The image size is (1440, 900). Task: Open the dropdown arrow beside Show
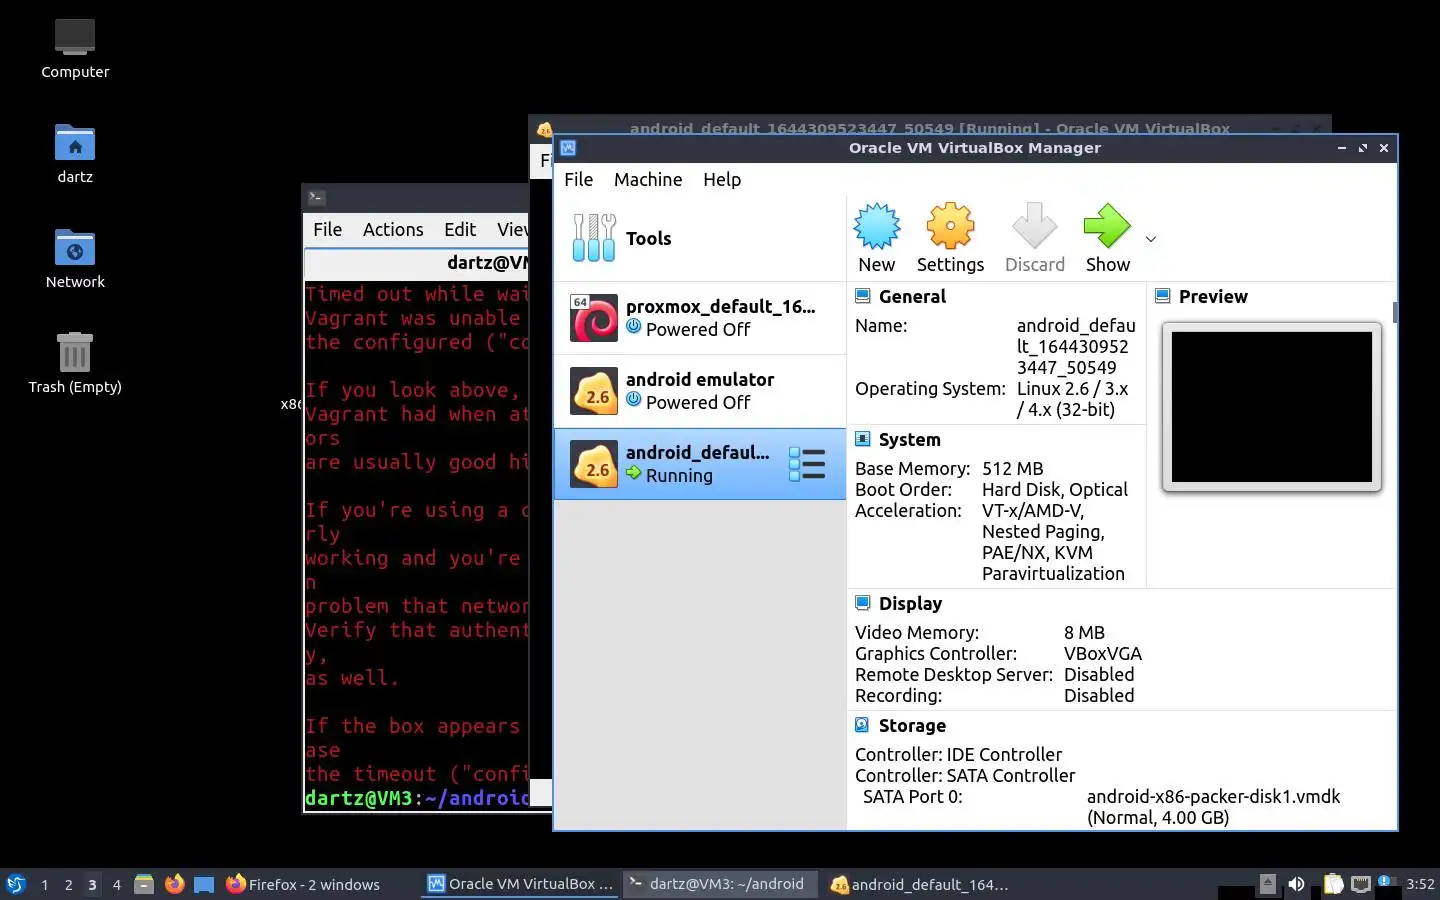(1151, 239)
